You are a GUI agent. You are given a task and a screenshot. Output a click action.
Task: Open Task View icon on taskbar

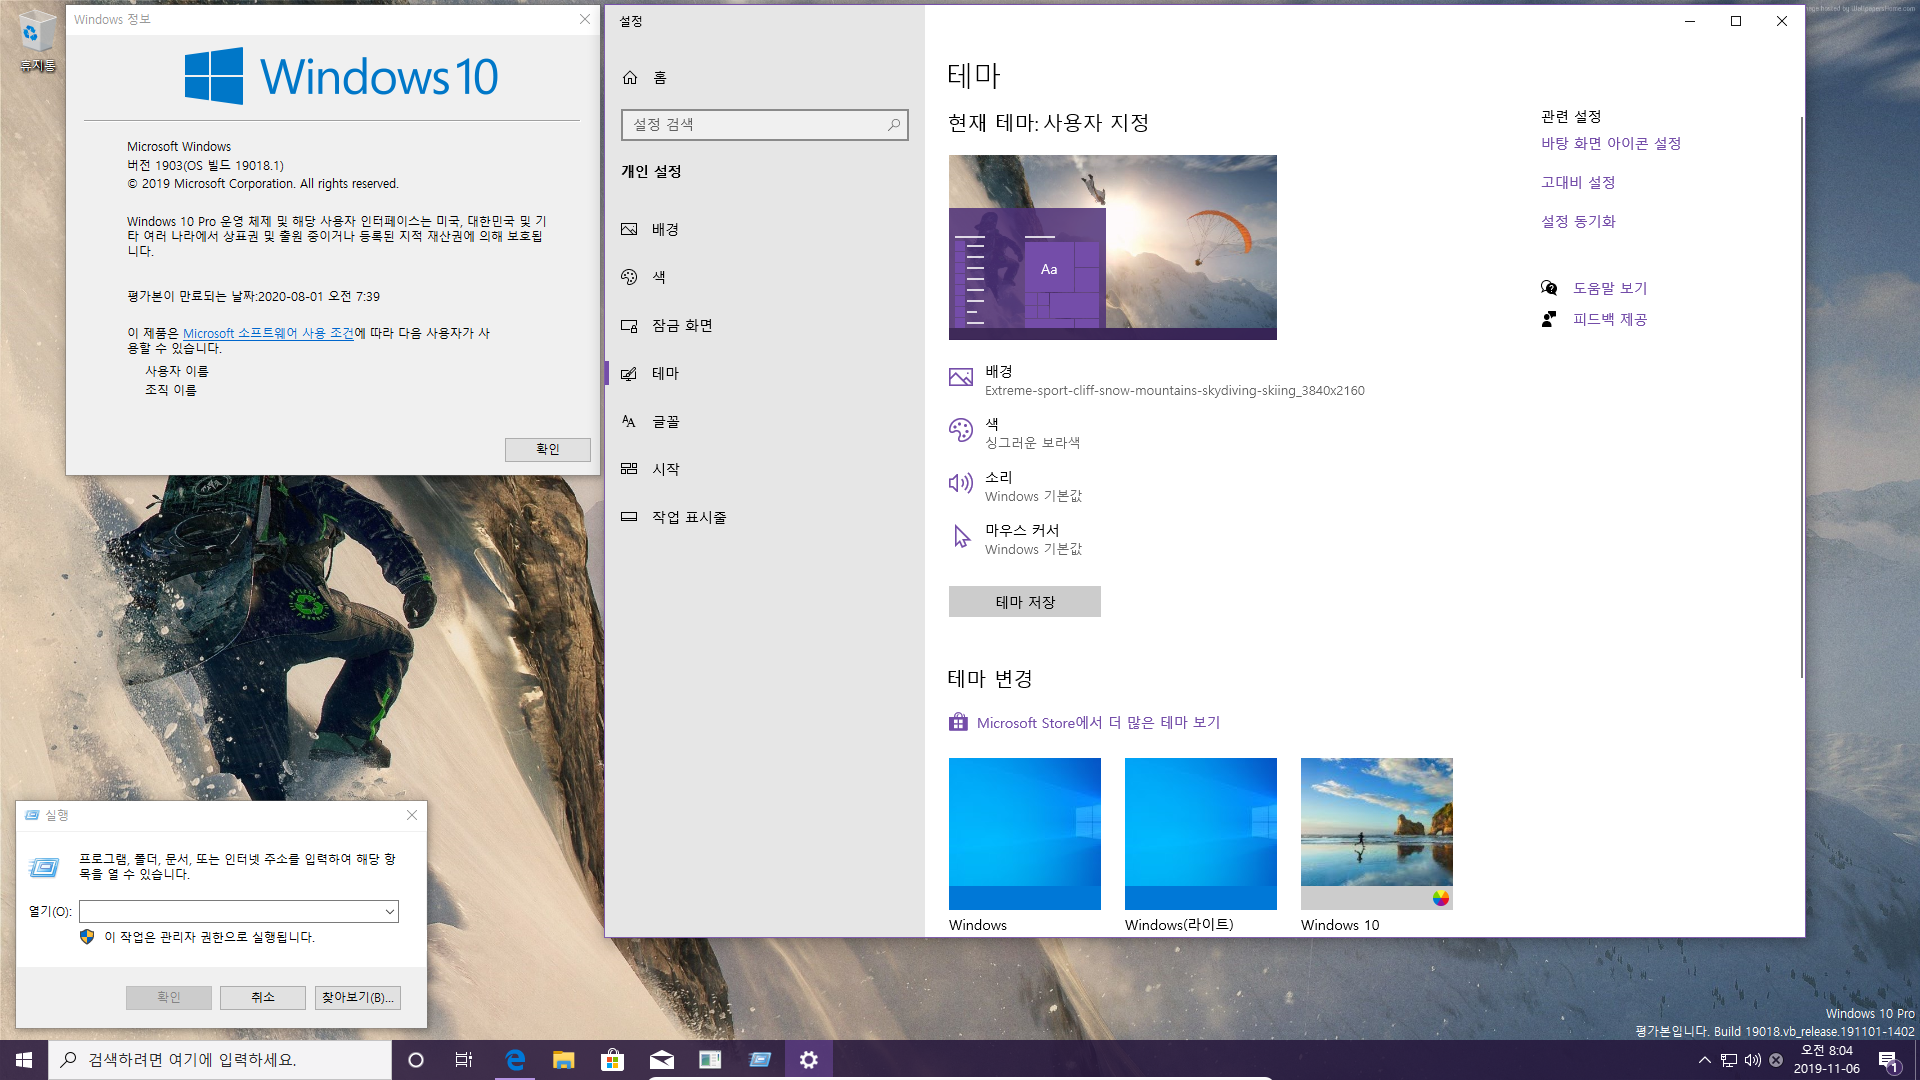463,1060
